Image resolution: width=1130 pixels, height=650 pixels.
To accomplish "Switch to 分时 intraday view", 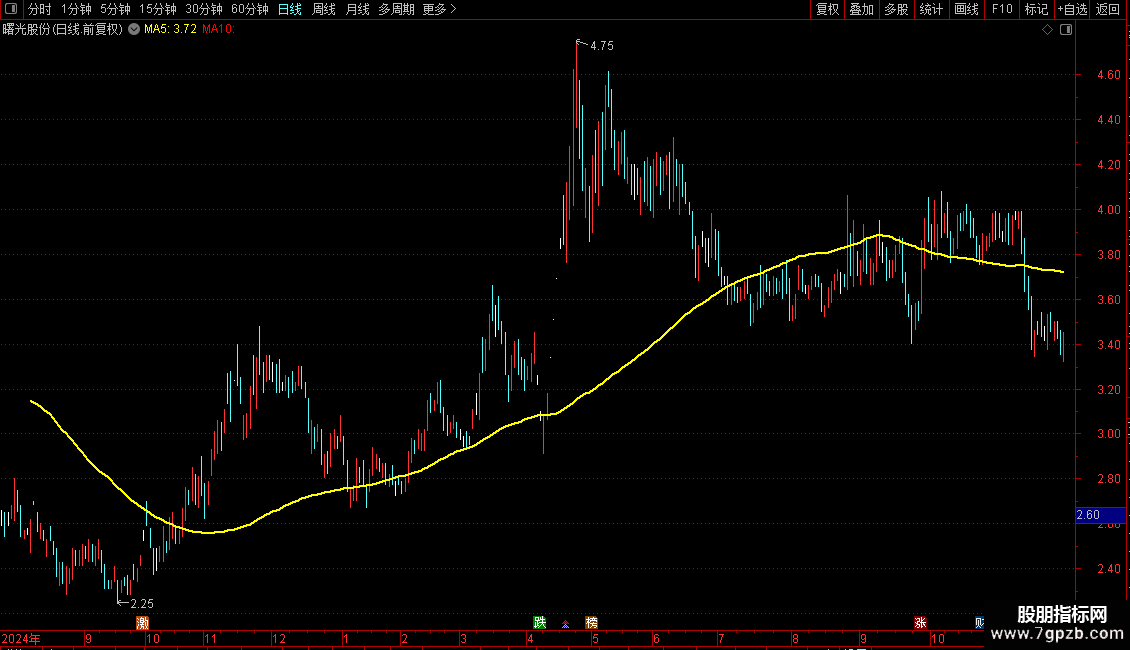I will click(40, 9).
